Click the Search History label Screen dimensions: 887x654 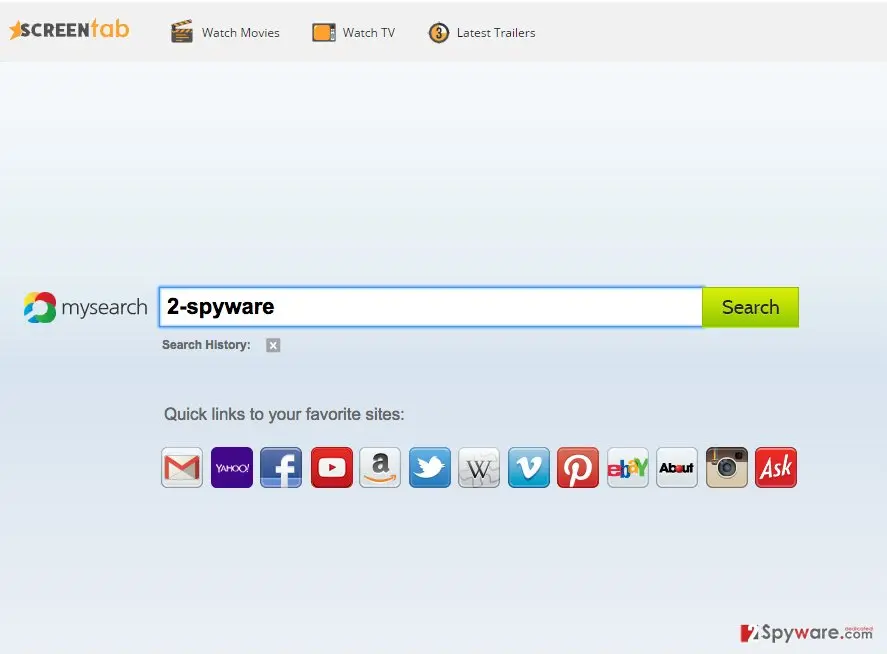[206, 345]
